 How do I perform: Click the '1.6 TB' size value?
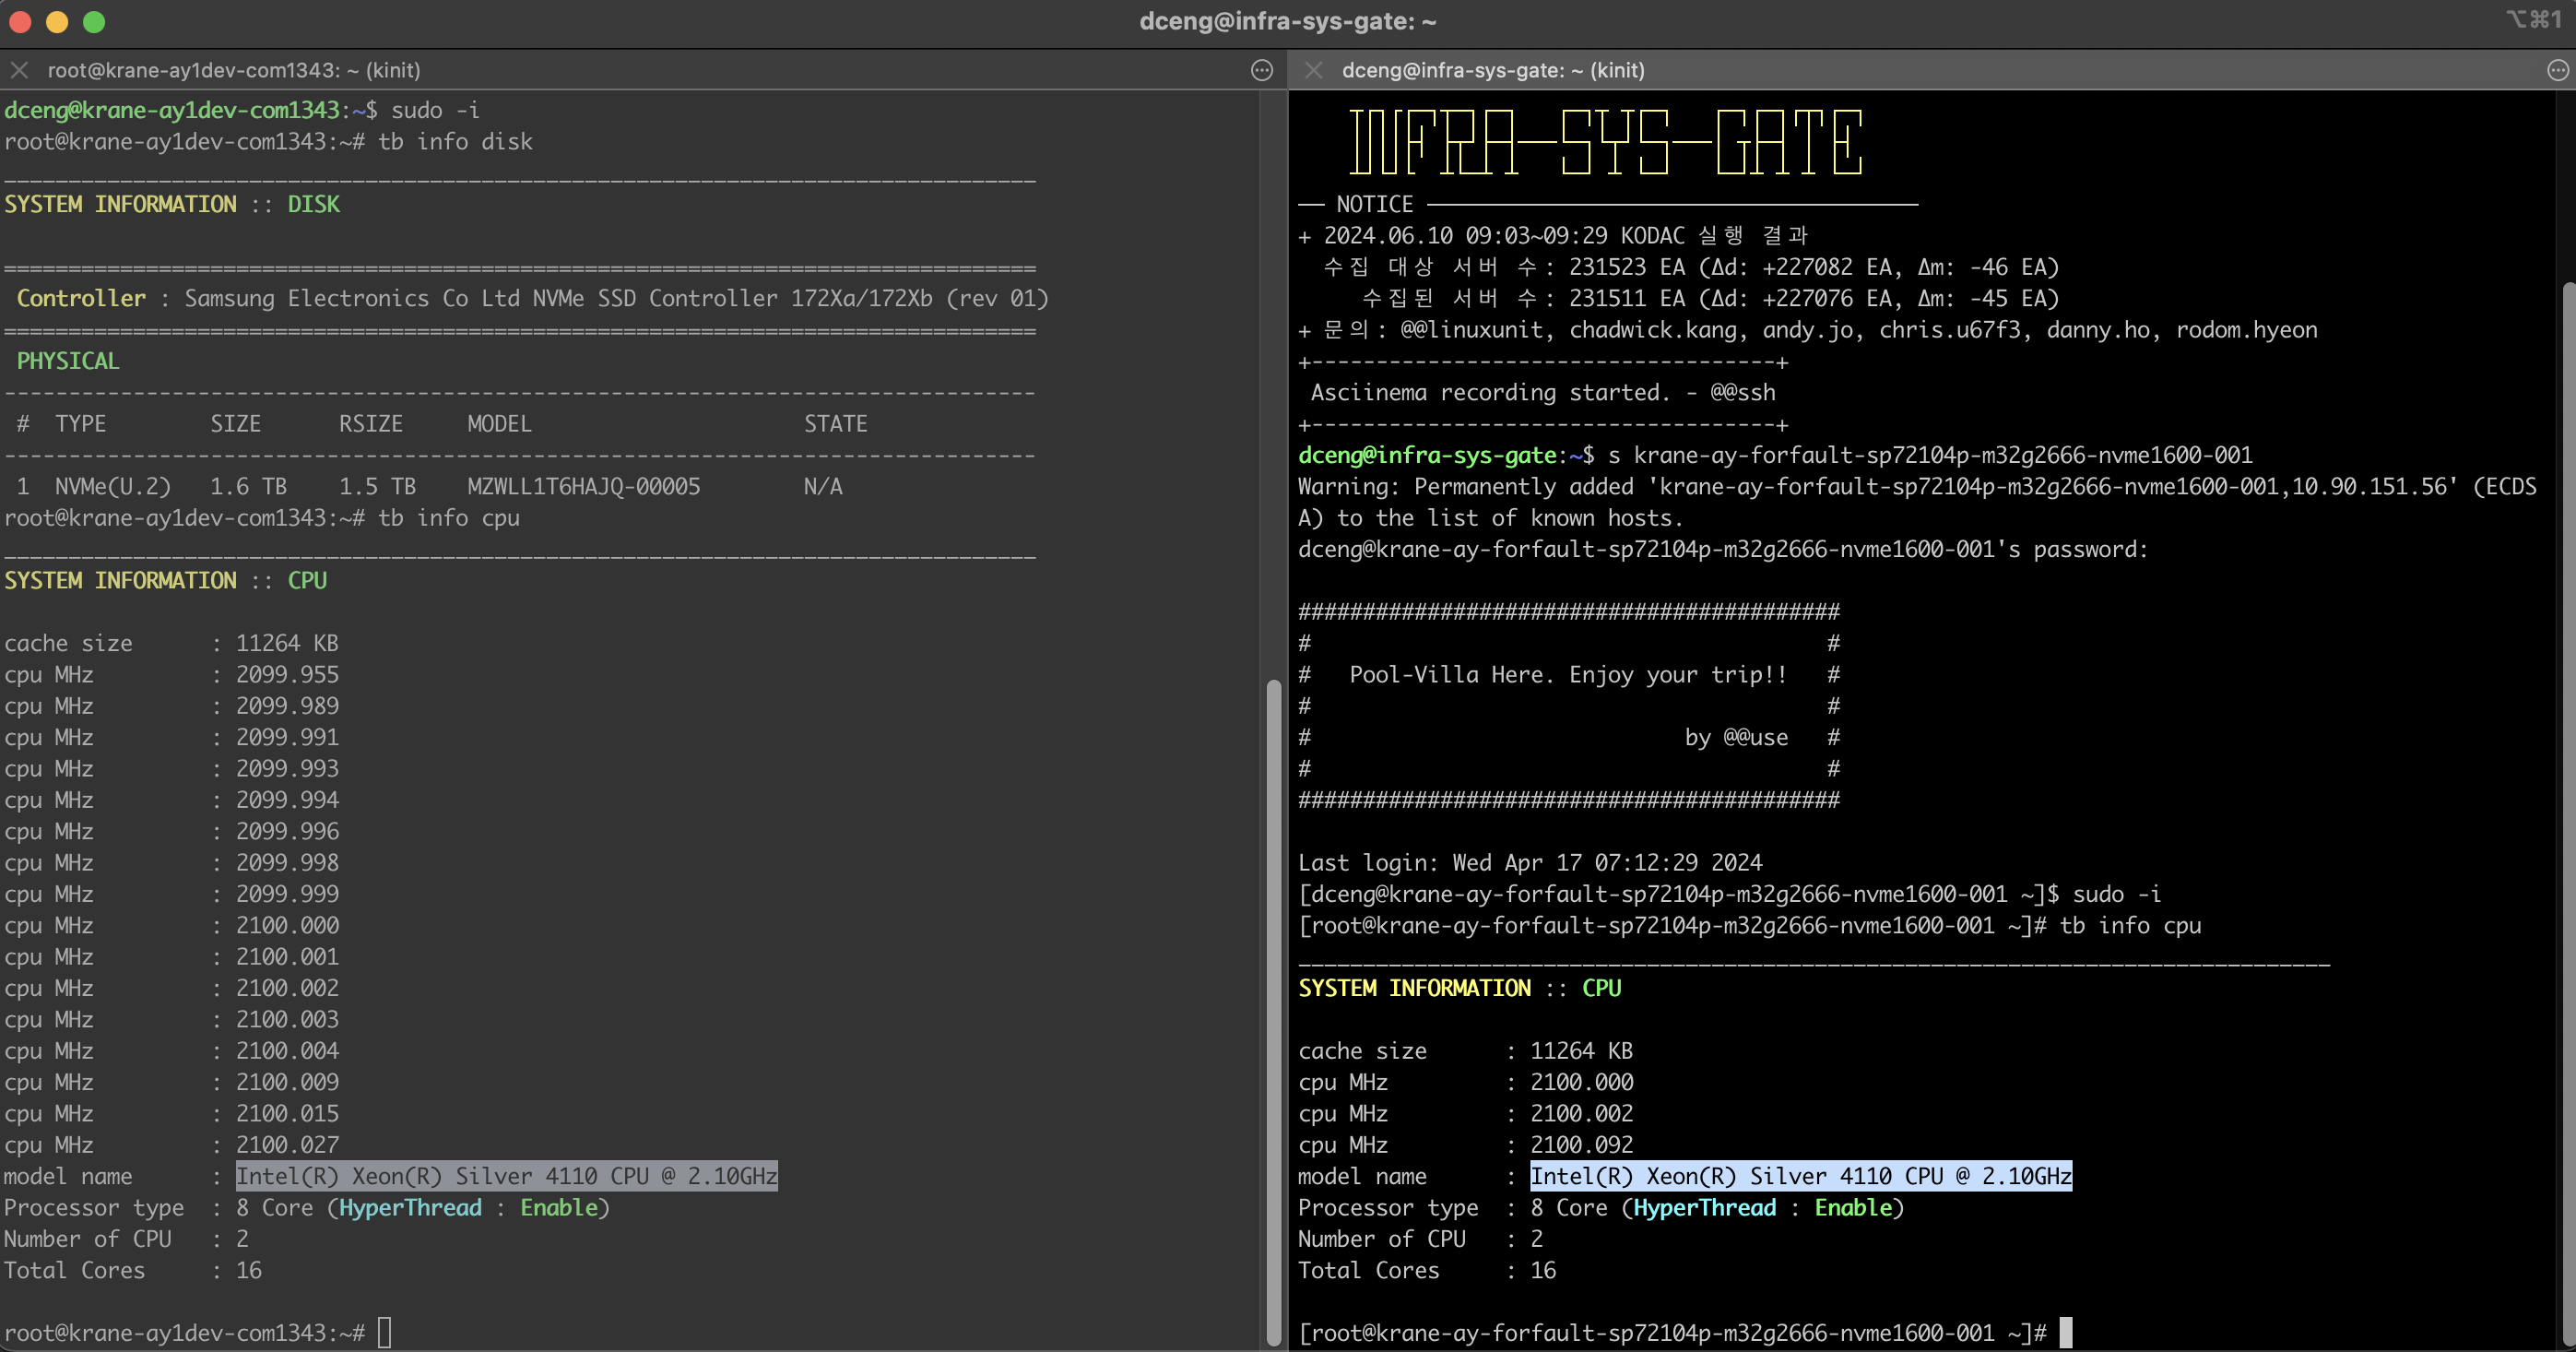coord(248,487)
